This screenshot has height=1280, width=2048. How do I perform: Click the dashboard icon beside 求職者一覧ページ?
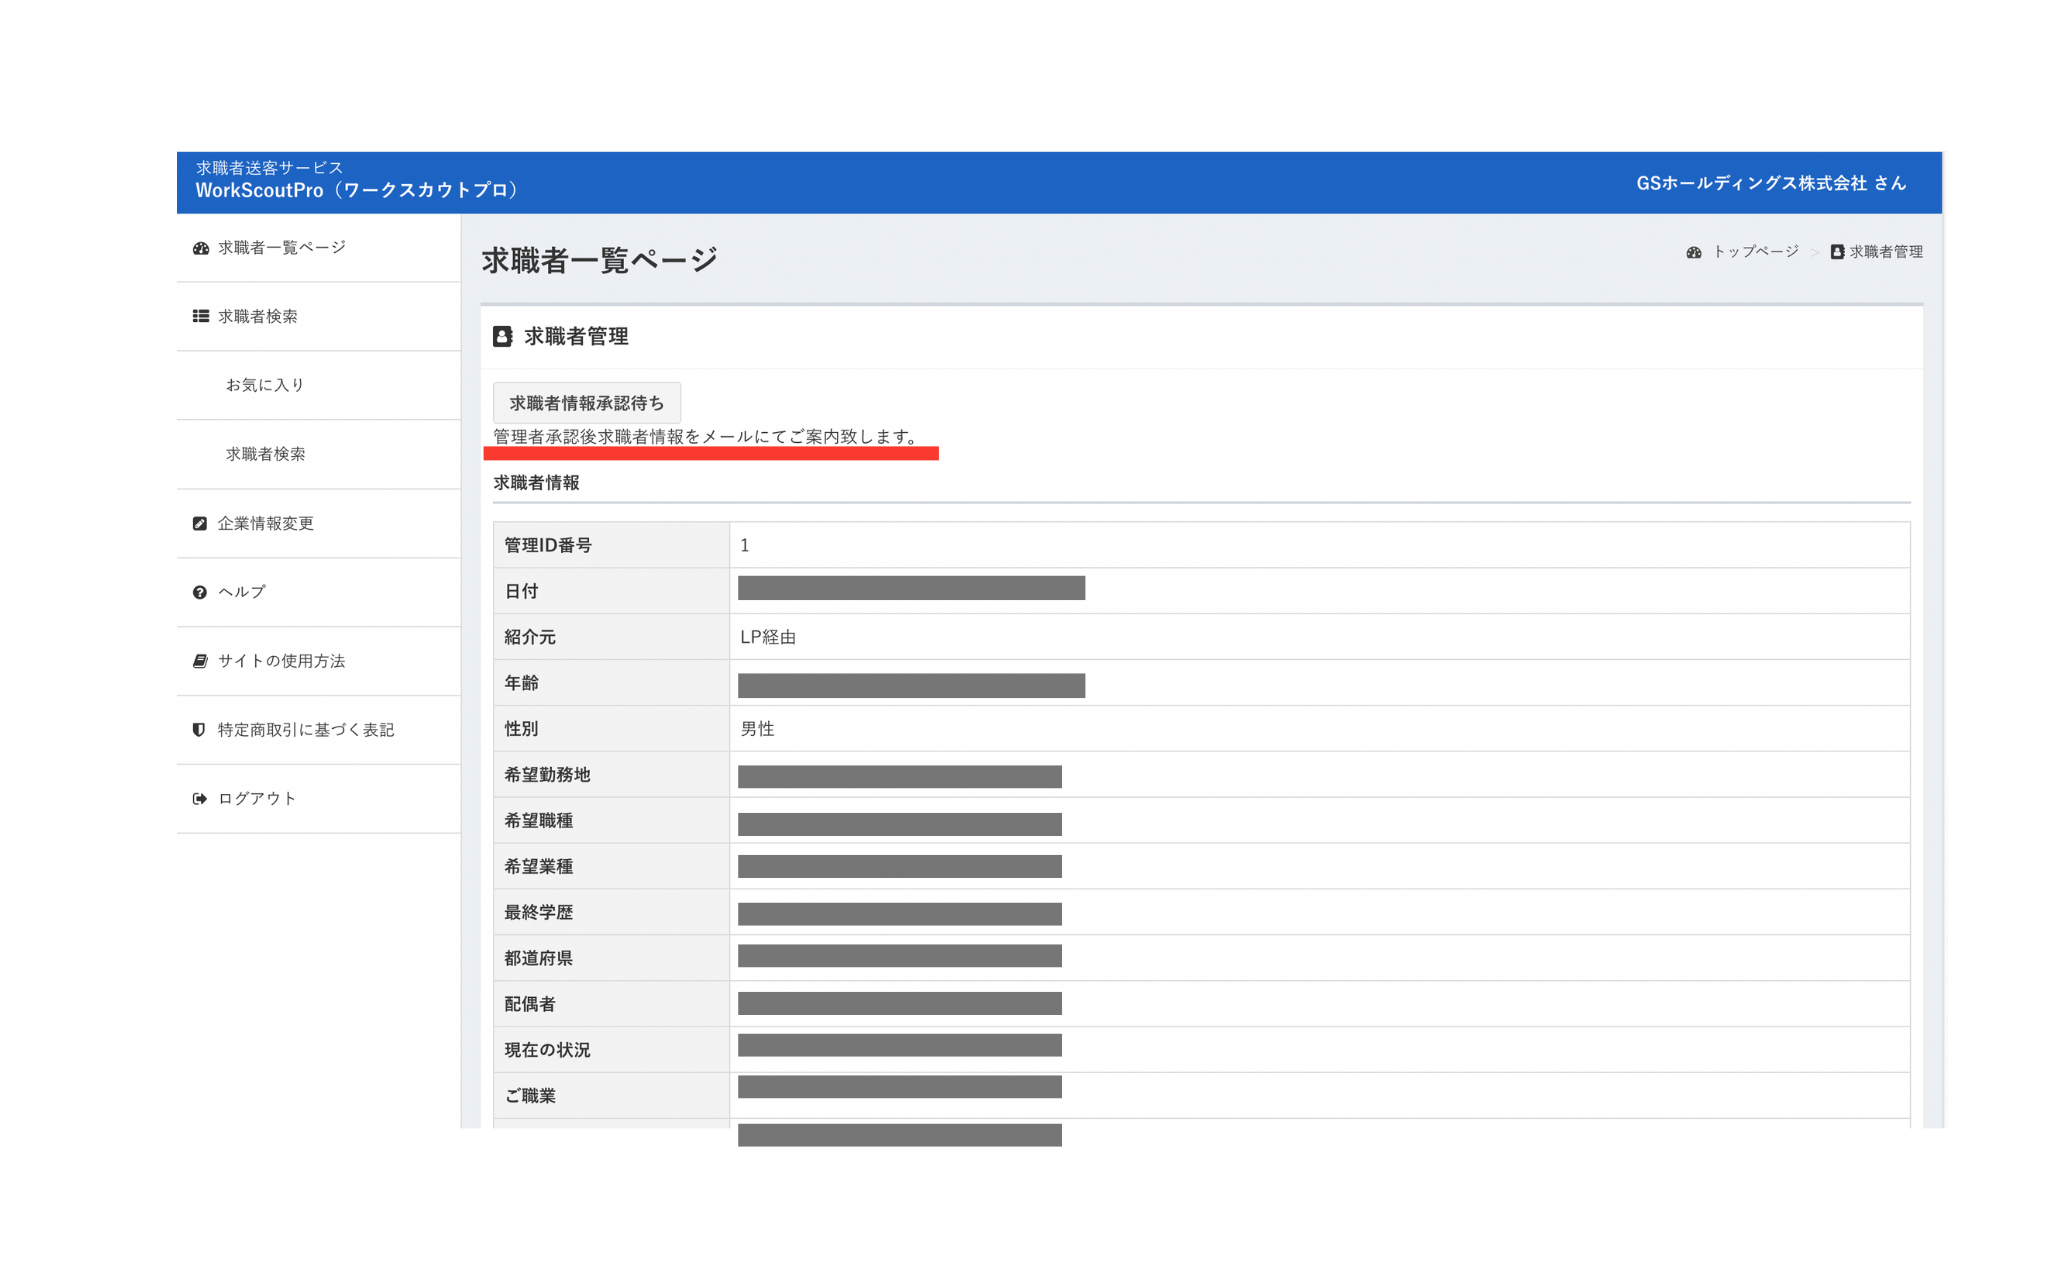pos(200,248)
